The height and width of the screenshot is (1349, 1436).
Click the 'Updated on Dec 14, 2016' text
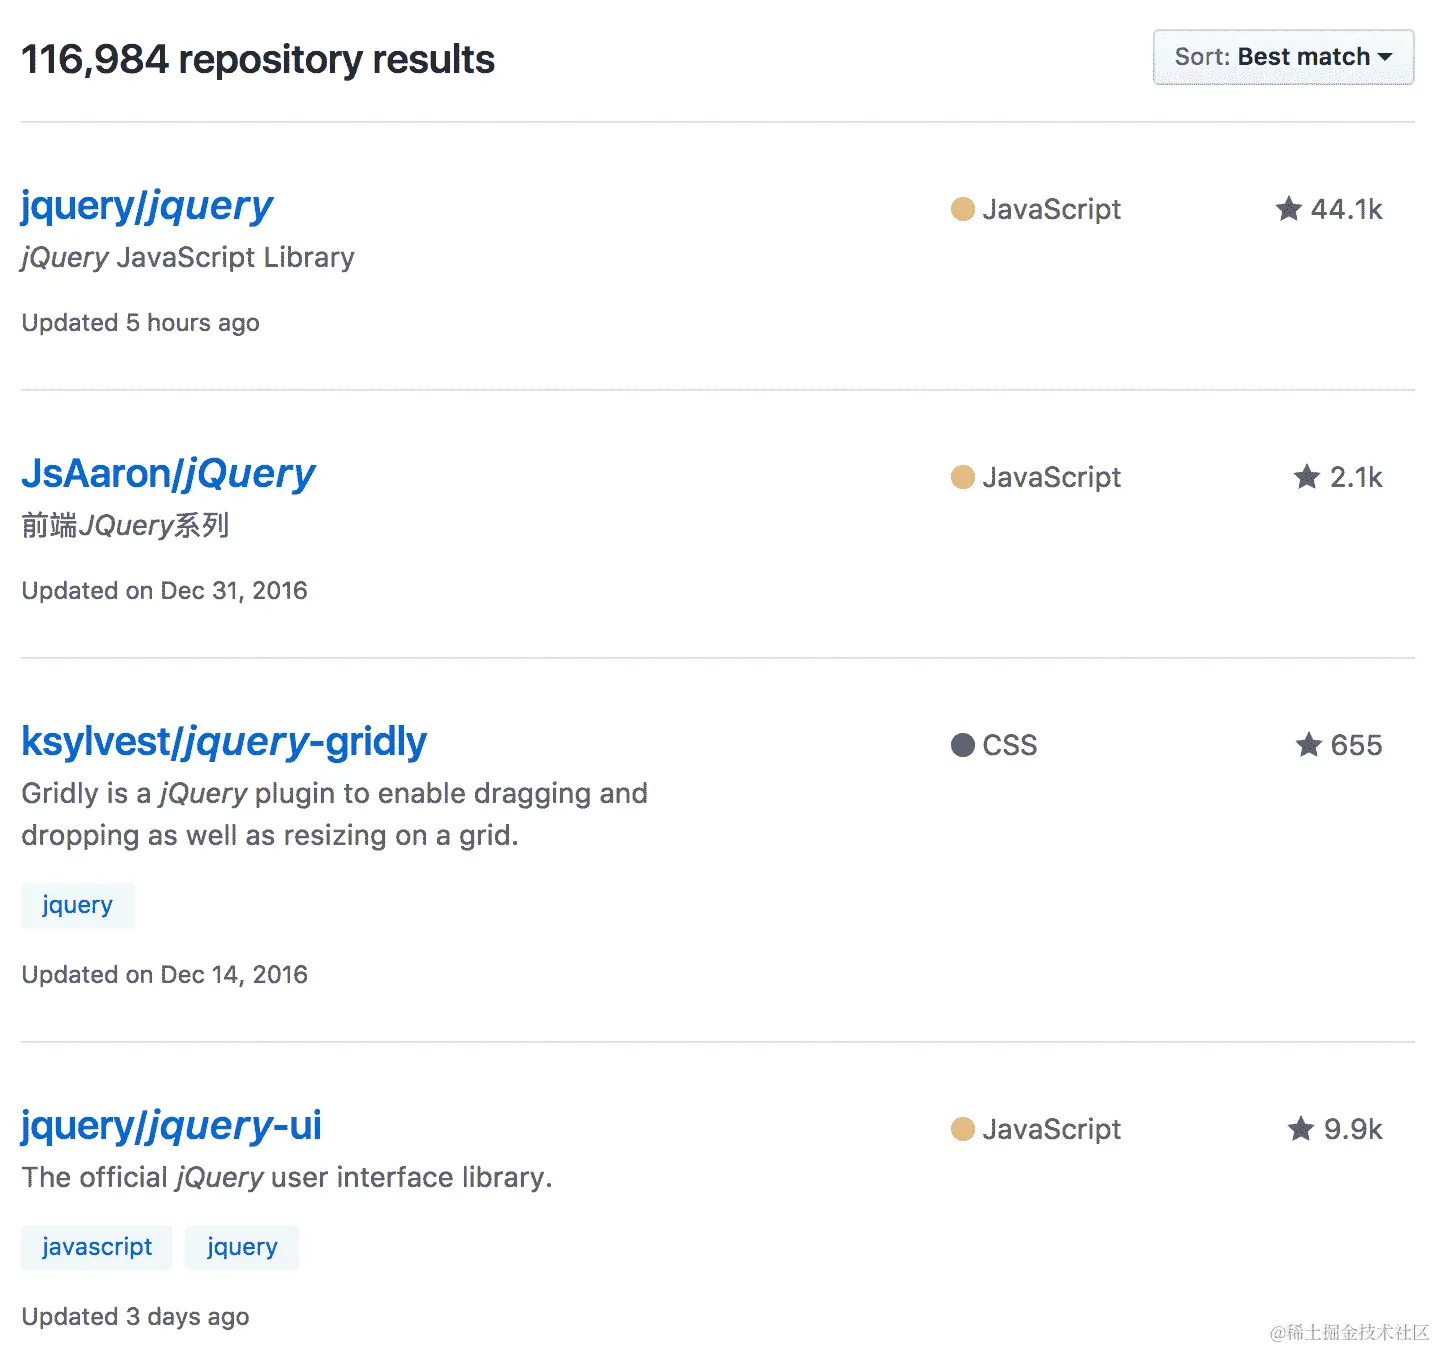pos(165,975)
